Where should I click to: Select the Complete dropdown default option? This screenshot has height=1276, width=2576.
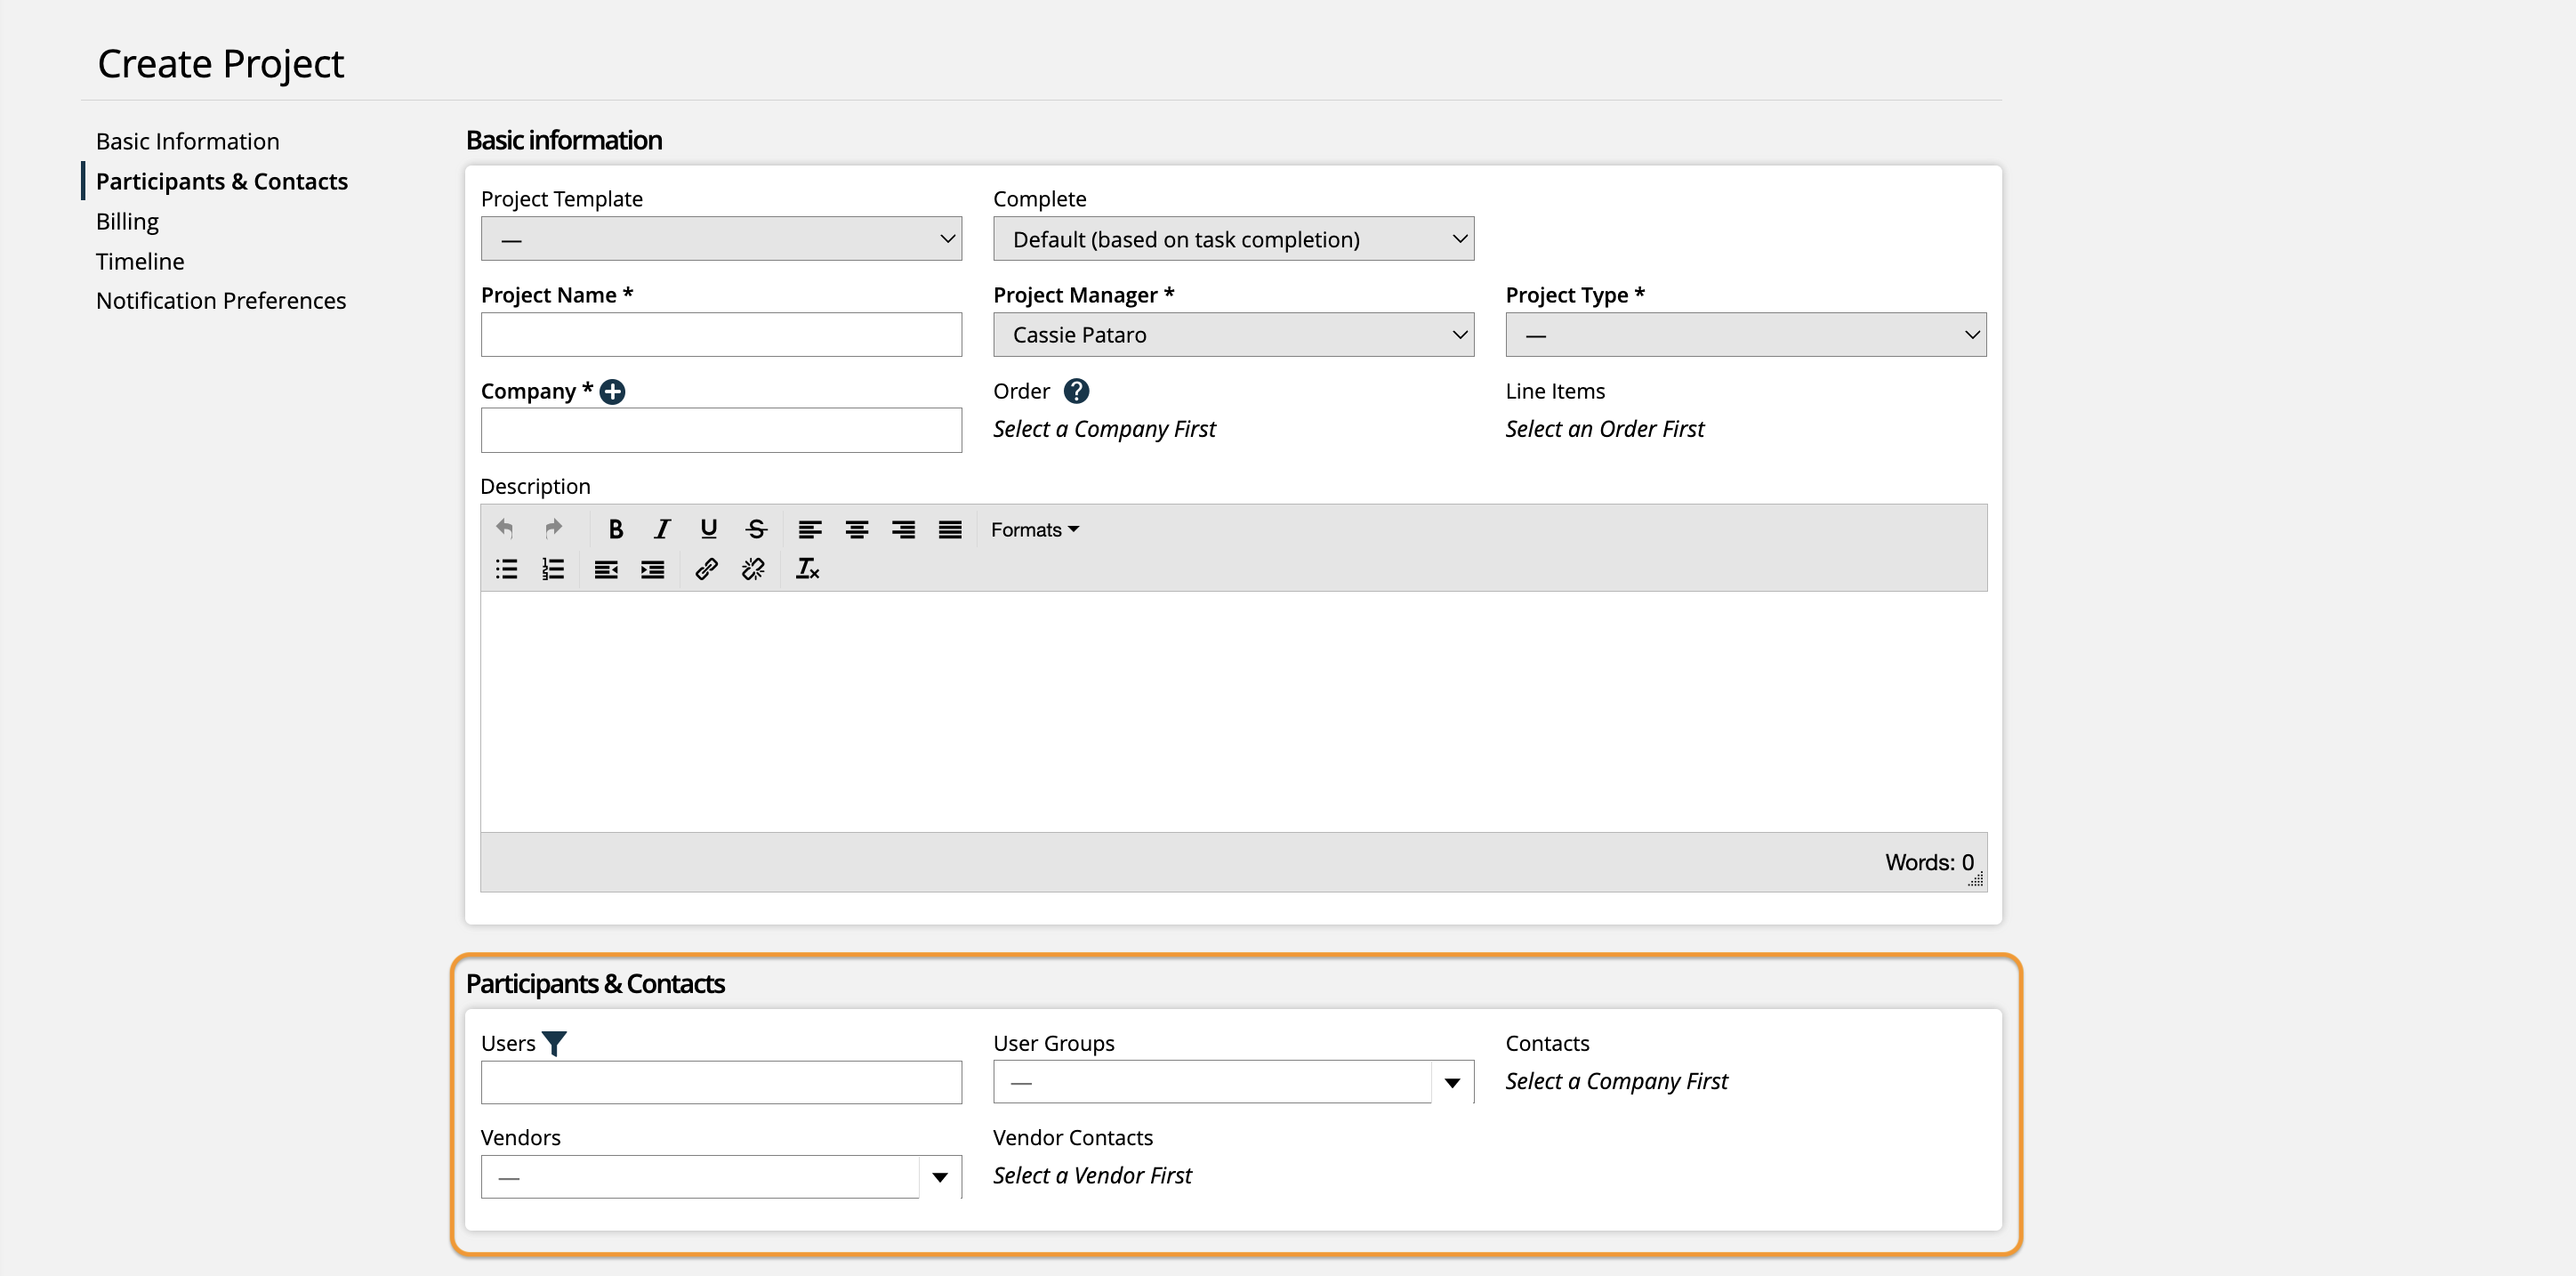(1232, 238)
